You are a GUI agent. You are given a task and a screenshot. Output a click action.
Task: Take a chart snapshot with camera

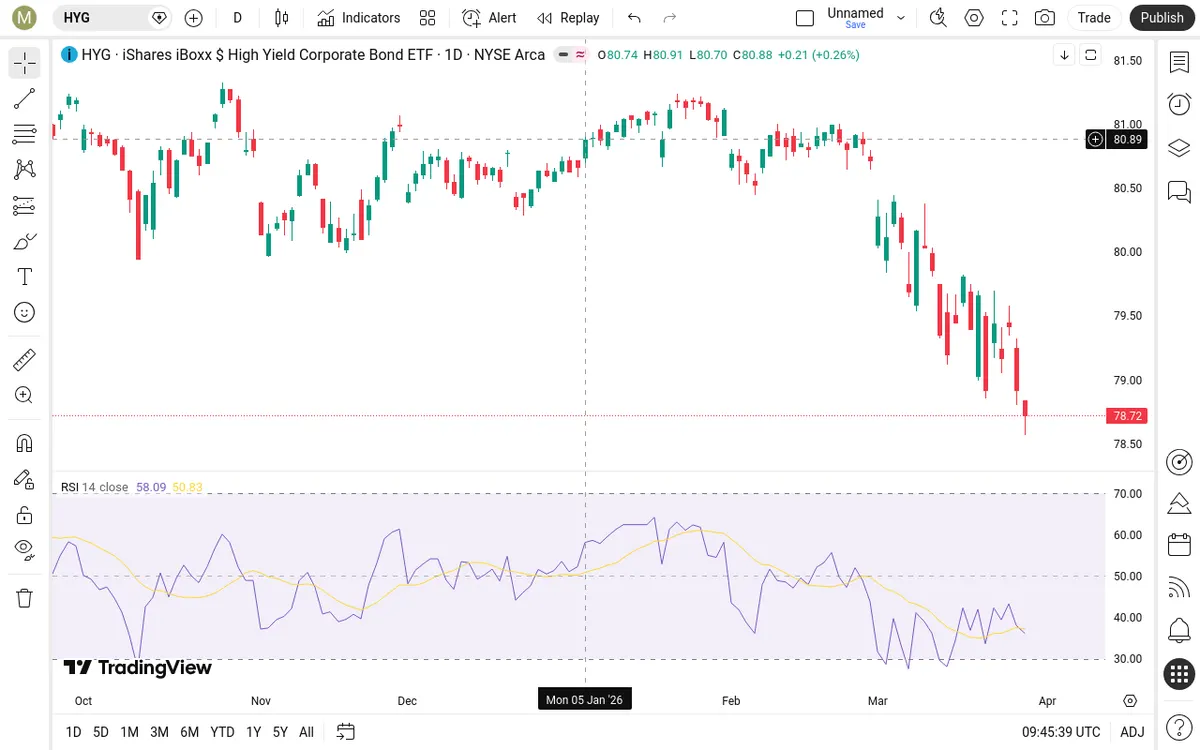tap(1045, 18)
